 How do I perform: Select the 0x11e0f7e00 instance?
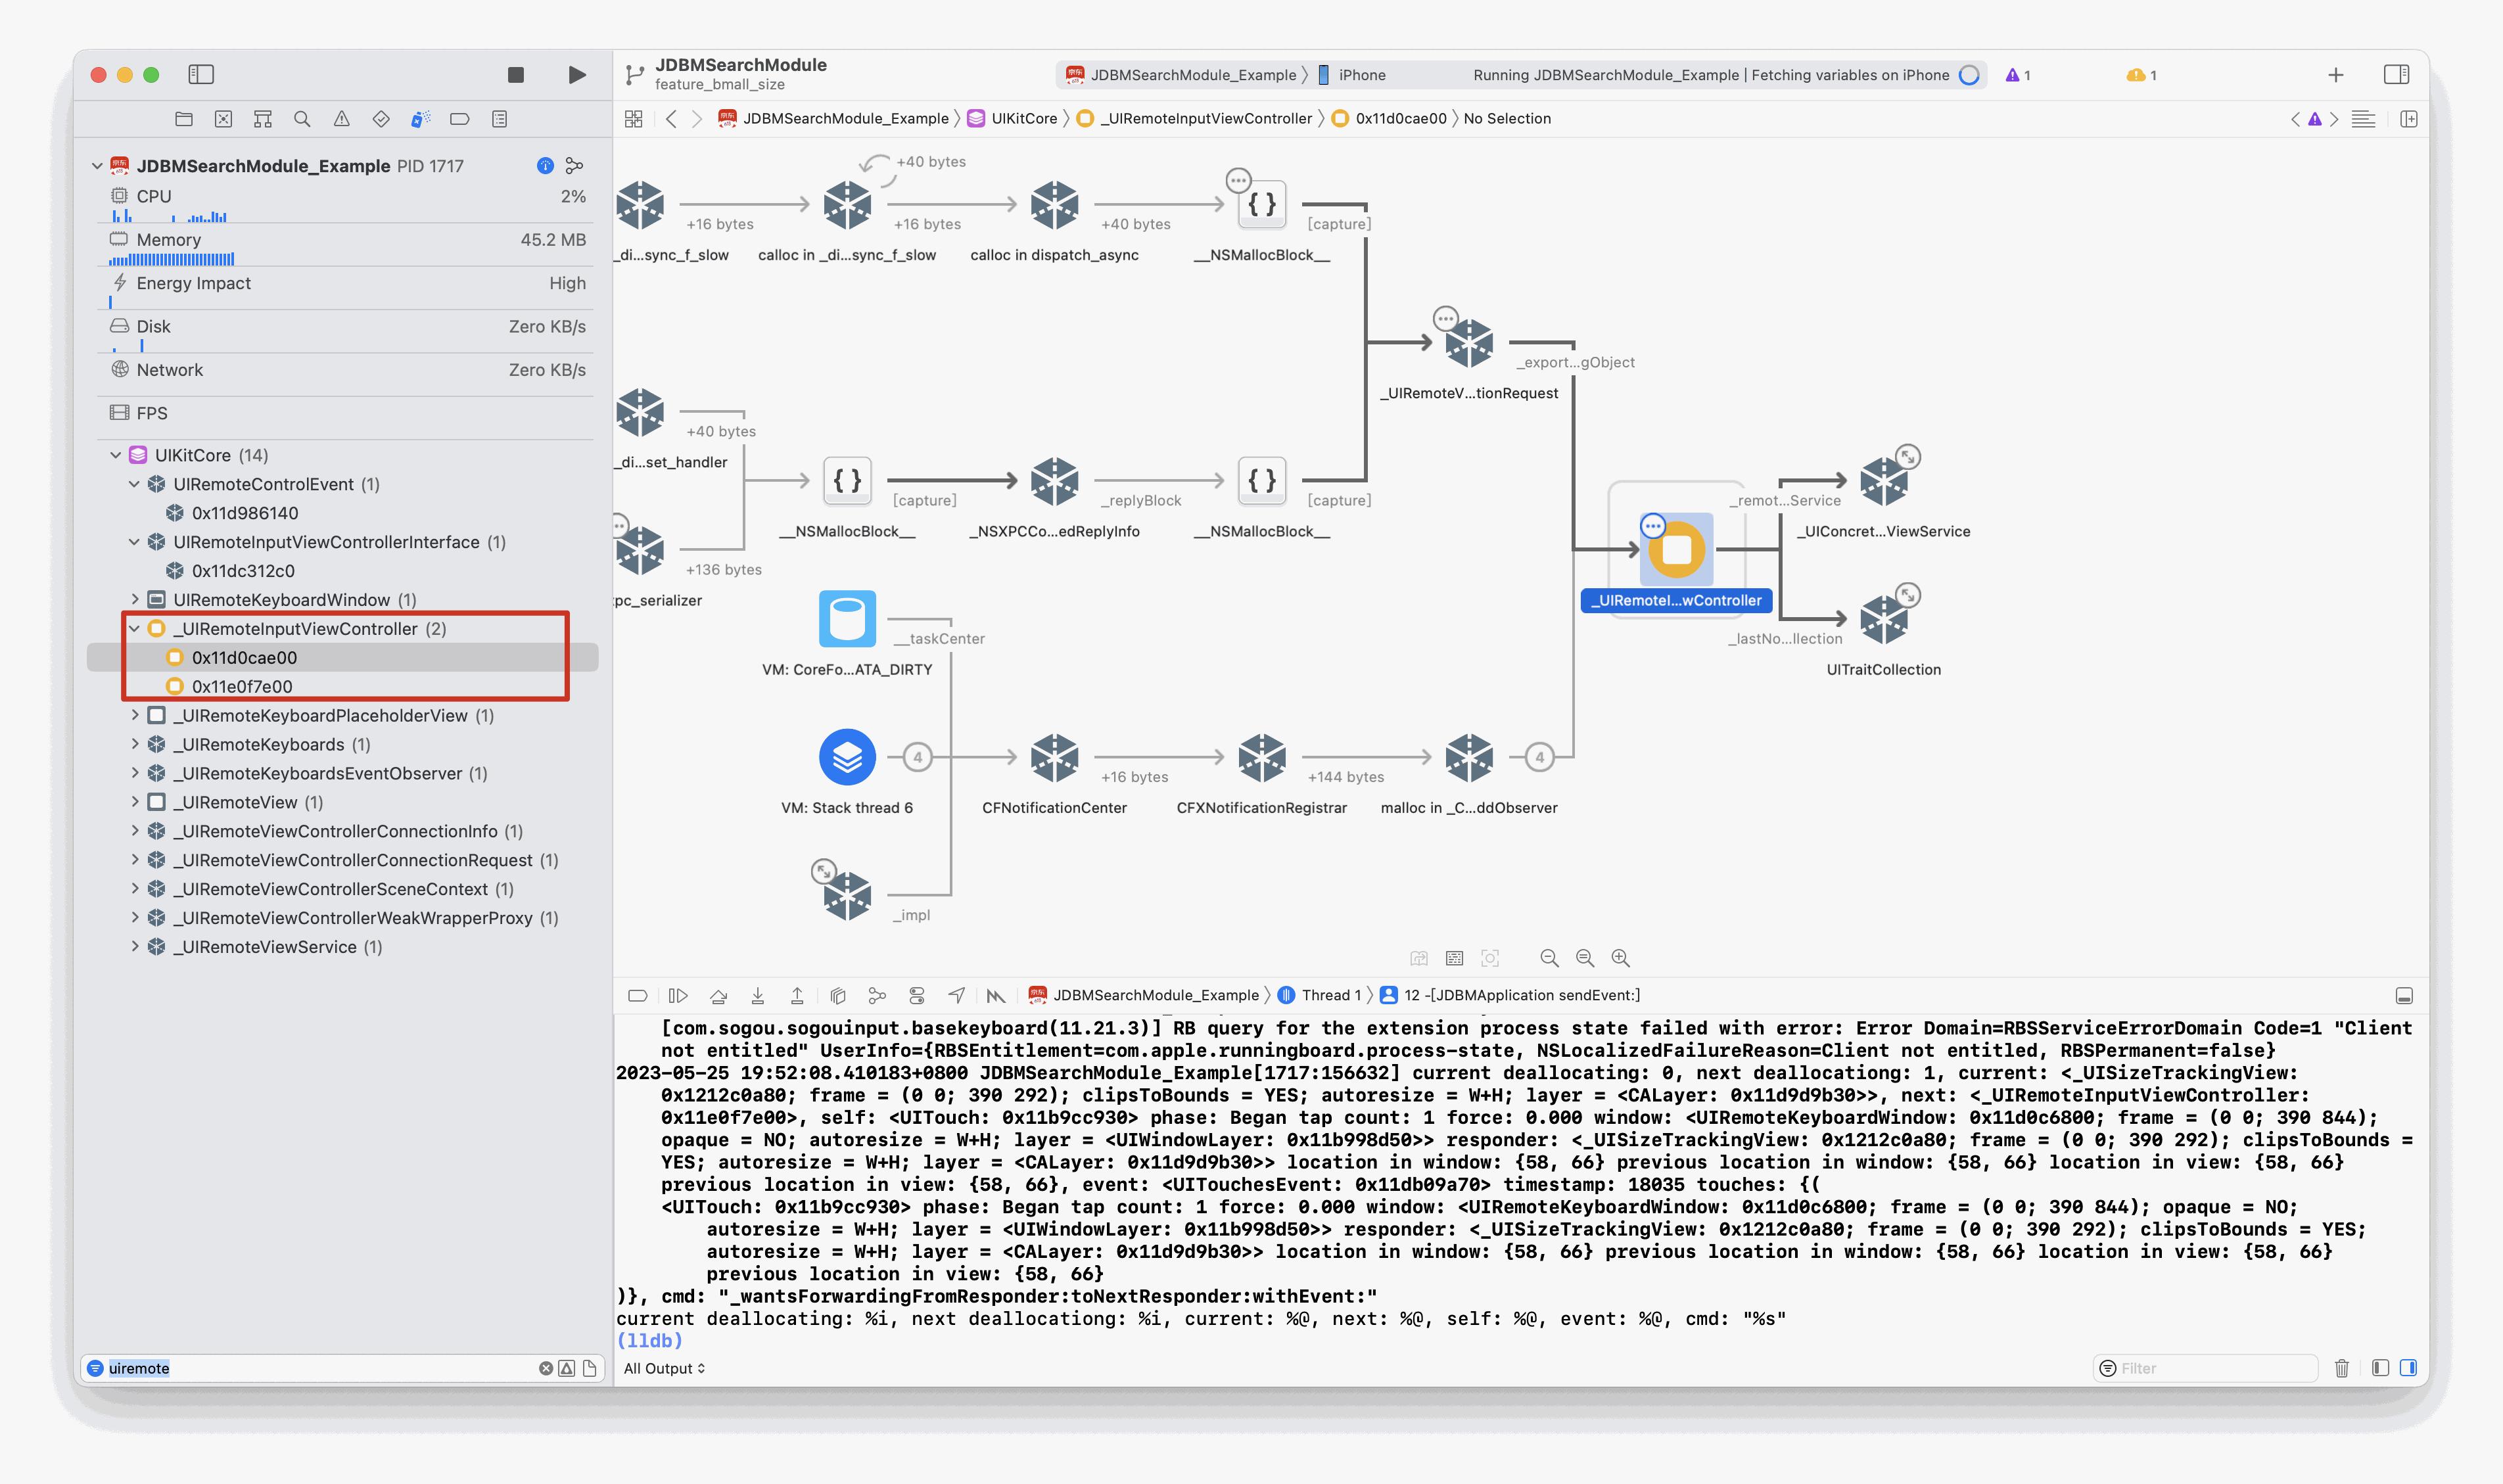coord(242,687)
